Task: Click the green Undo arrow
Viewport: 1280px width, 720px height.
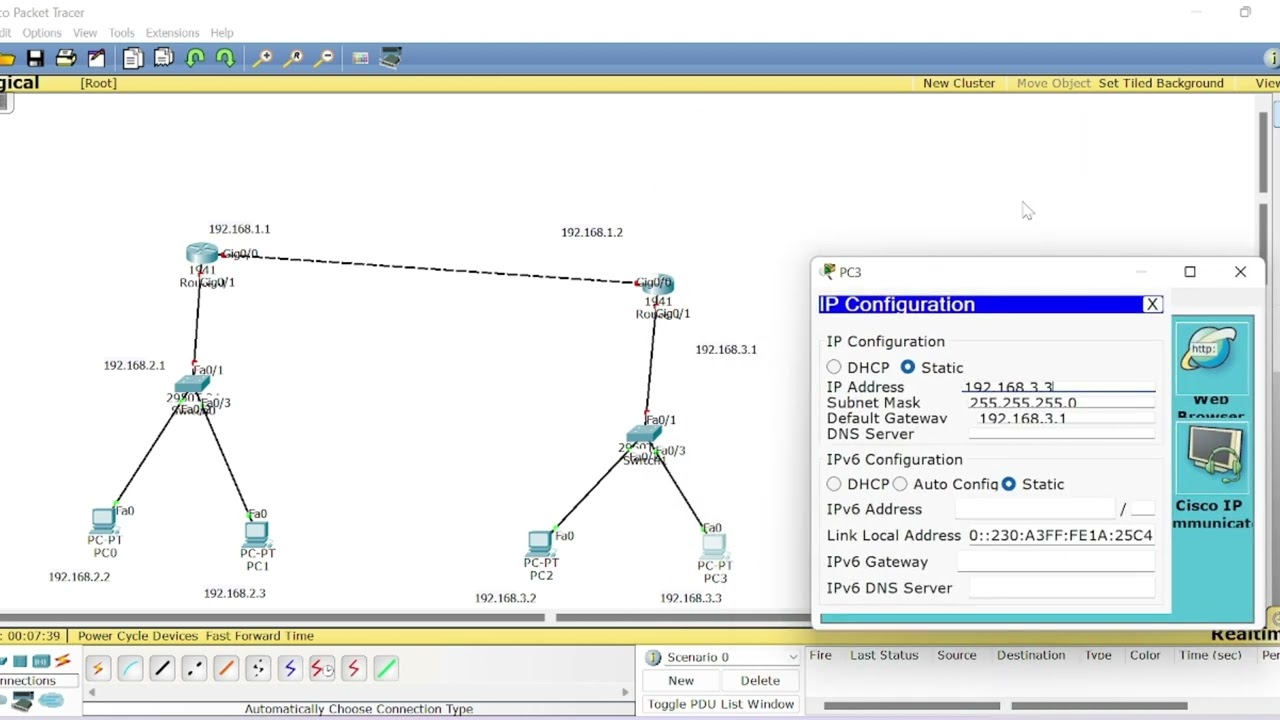Action: 195,59
